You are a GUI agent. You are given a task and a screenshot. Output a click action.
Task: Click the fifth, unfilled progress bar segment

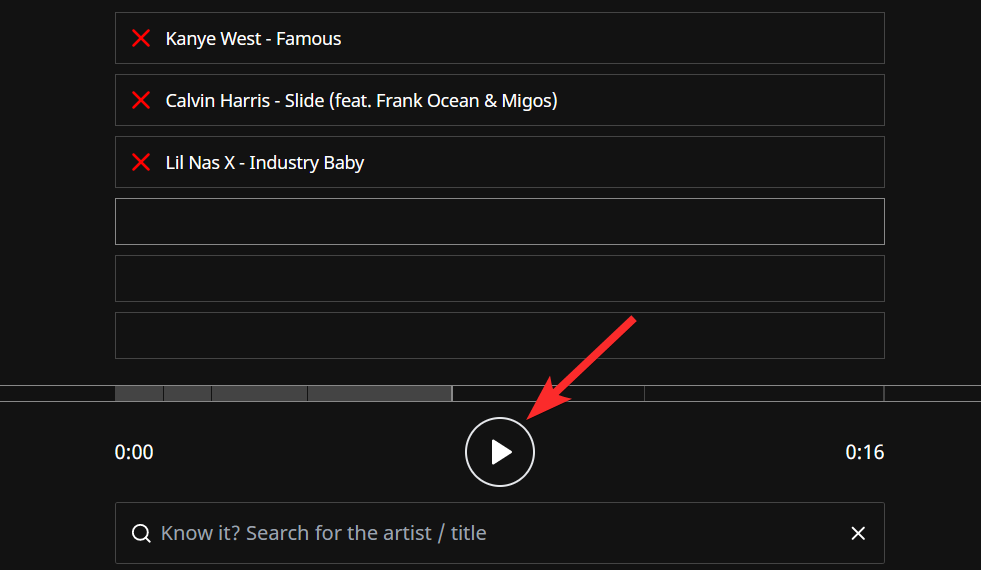(x=548, y=393)
